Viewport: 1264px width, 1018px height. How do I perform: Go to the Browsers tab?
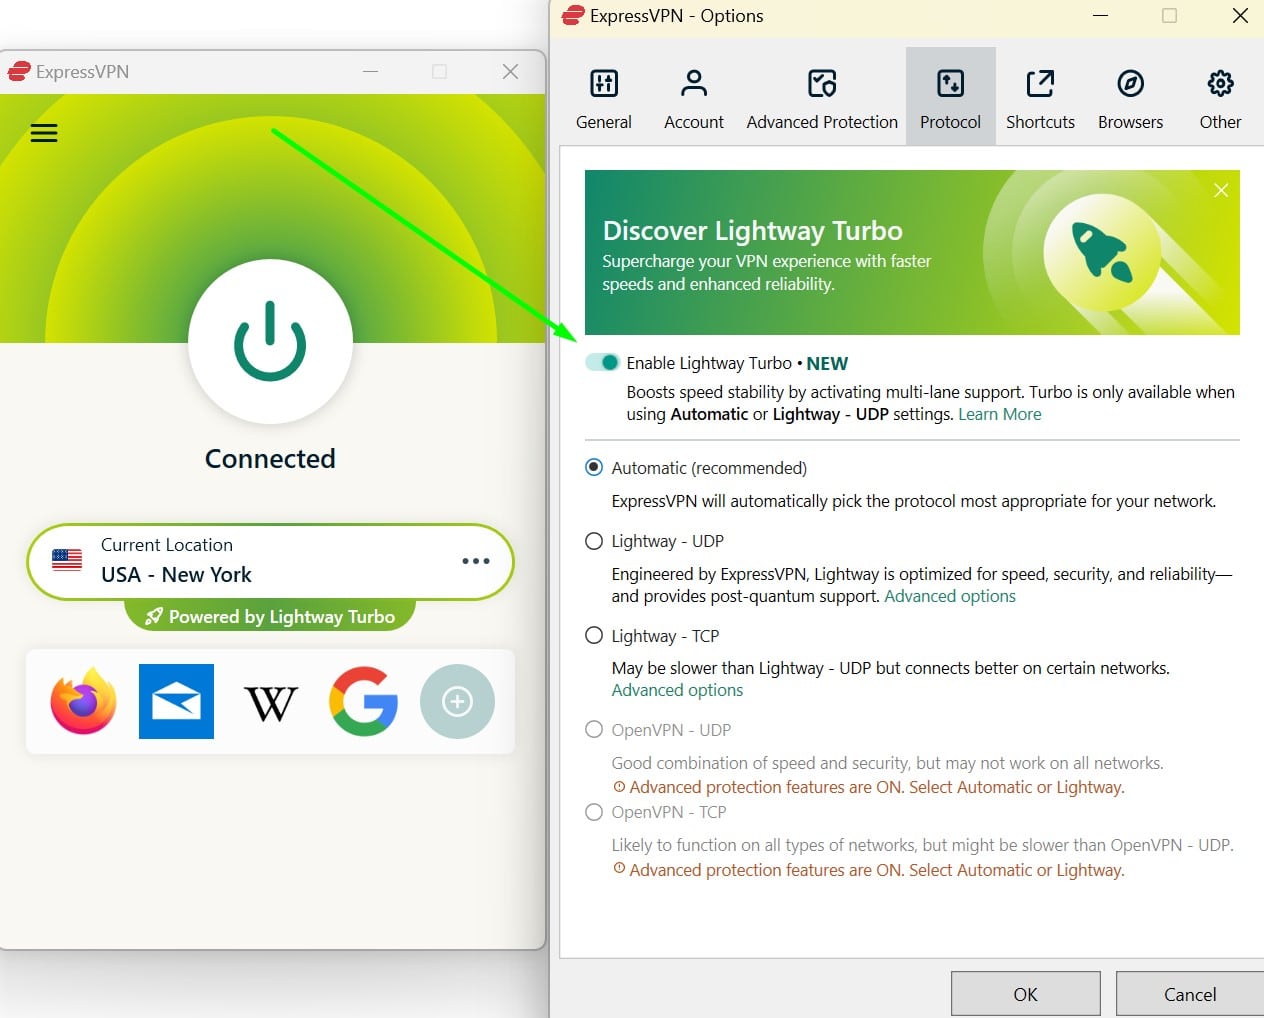[1130, 97]
